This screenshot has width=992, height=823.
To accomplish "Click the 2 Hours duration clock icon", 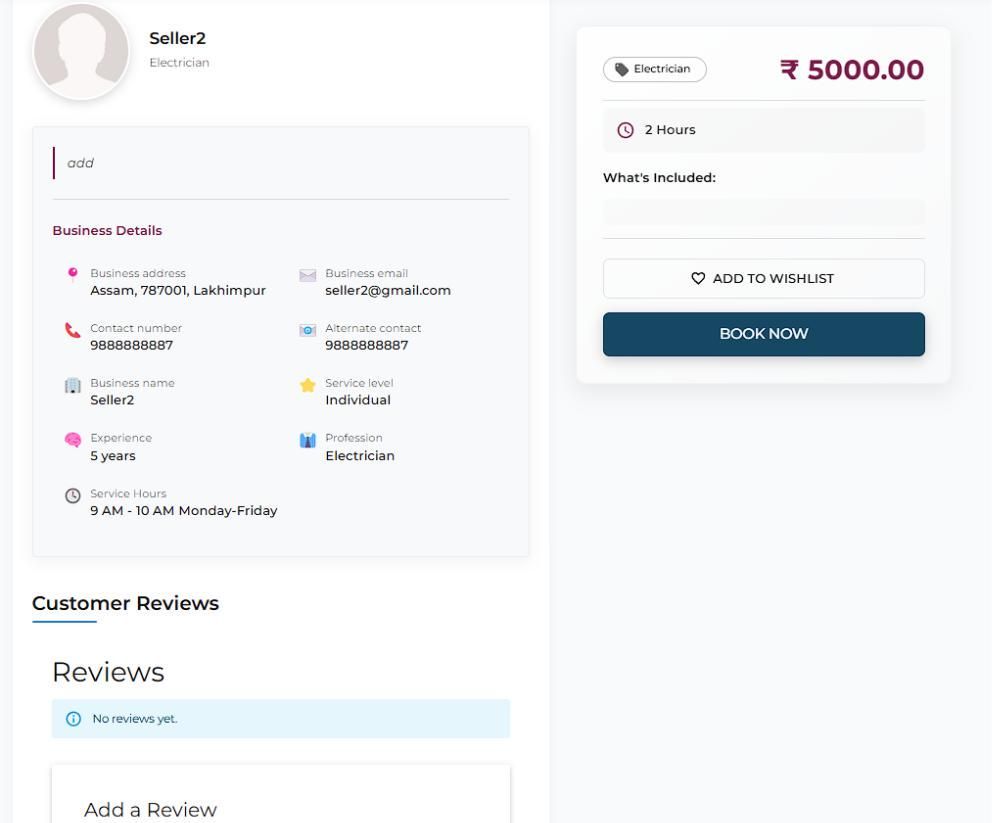I will tap(626, 130).
